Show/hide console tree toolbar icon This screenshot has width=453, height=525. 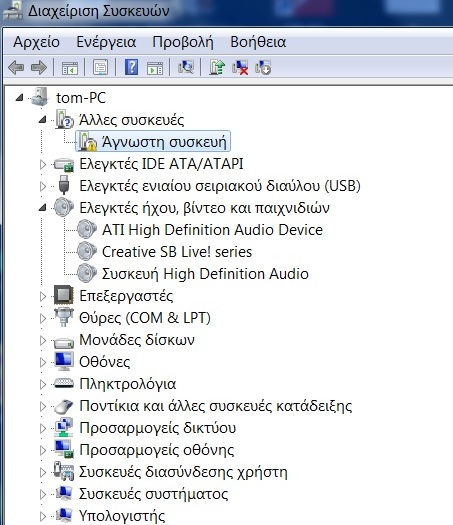70,68
